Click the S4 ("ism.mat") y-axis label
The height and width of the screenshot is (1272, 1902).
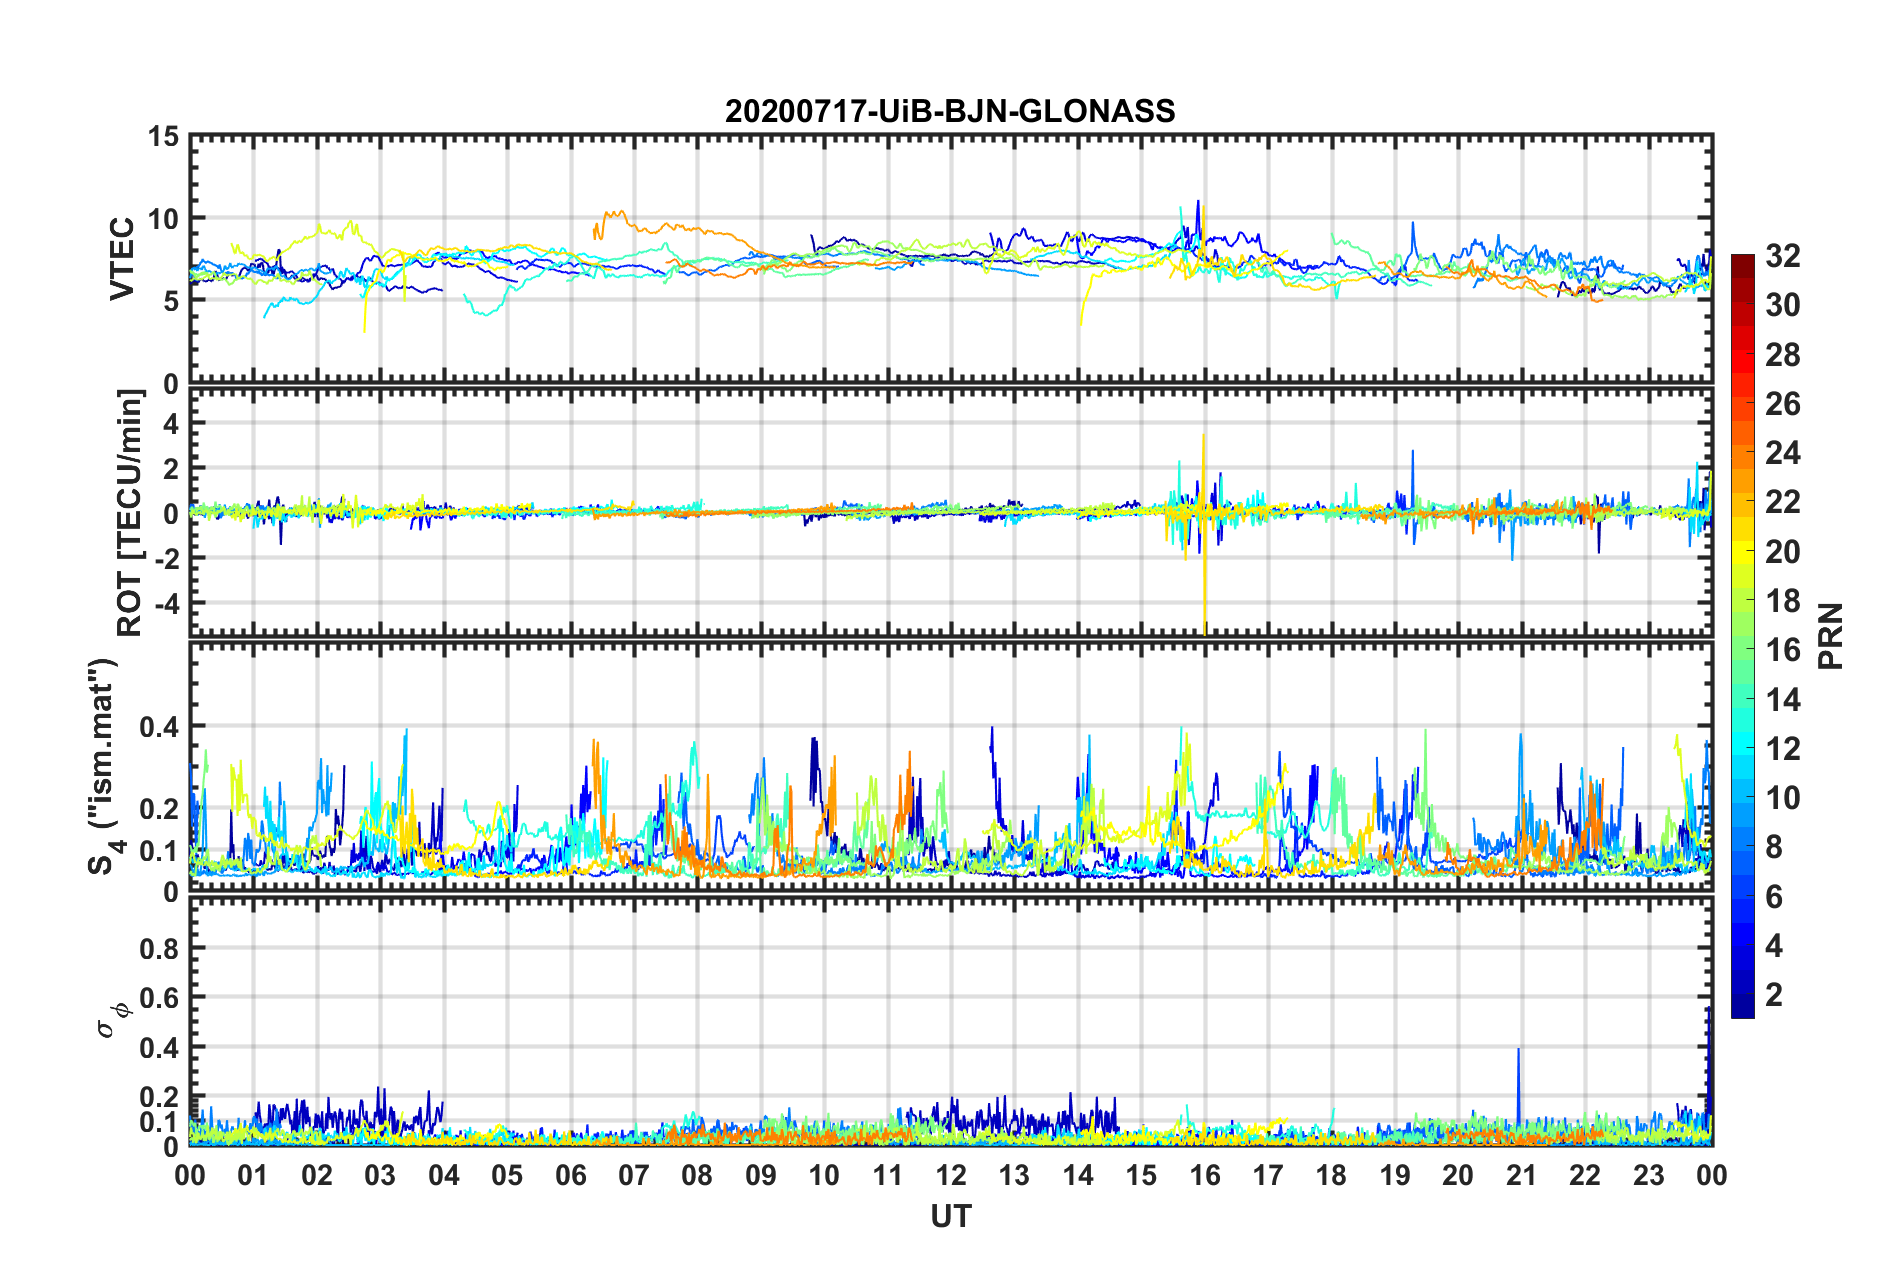click(x=106, y=766)
